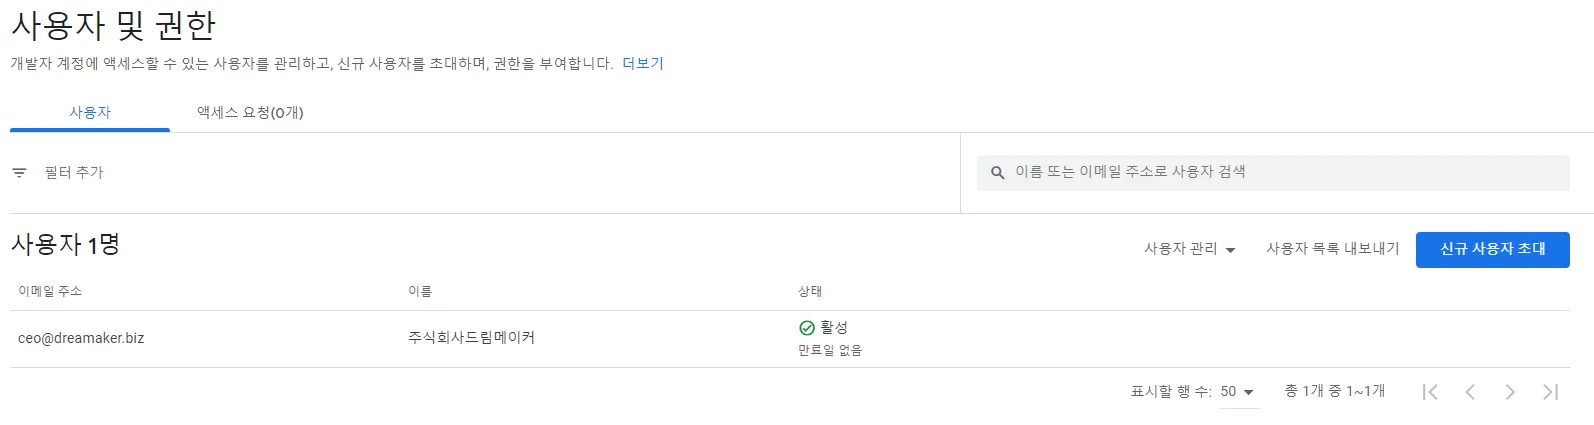The image size is (1594, 425).
Task: Go to previous page arrow
Action: pos(1470,392)
